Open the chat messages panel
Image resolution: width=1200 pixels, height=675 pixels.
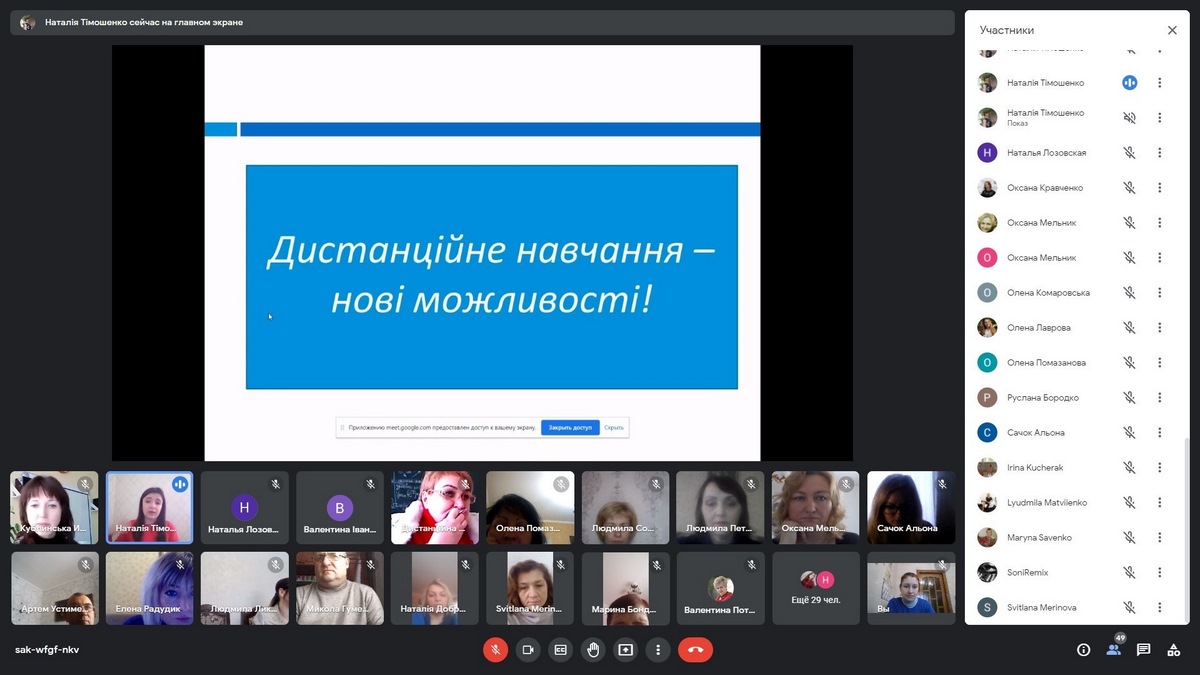(x=1144, y=650)
